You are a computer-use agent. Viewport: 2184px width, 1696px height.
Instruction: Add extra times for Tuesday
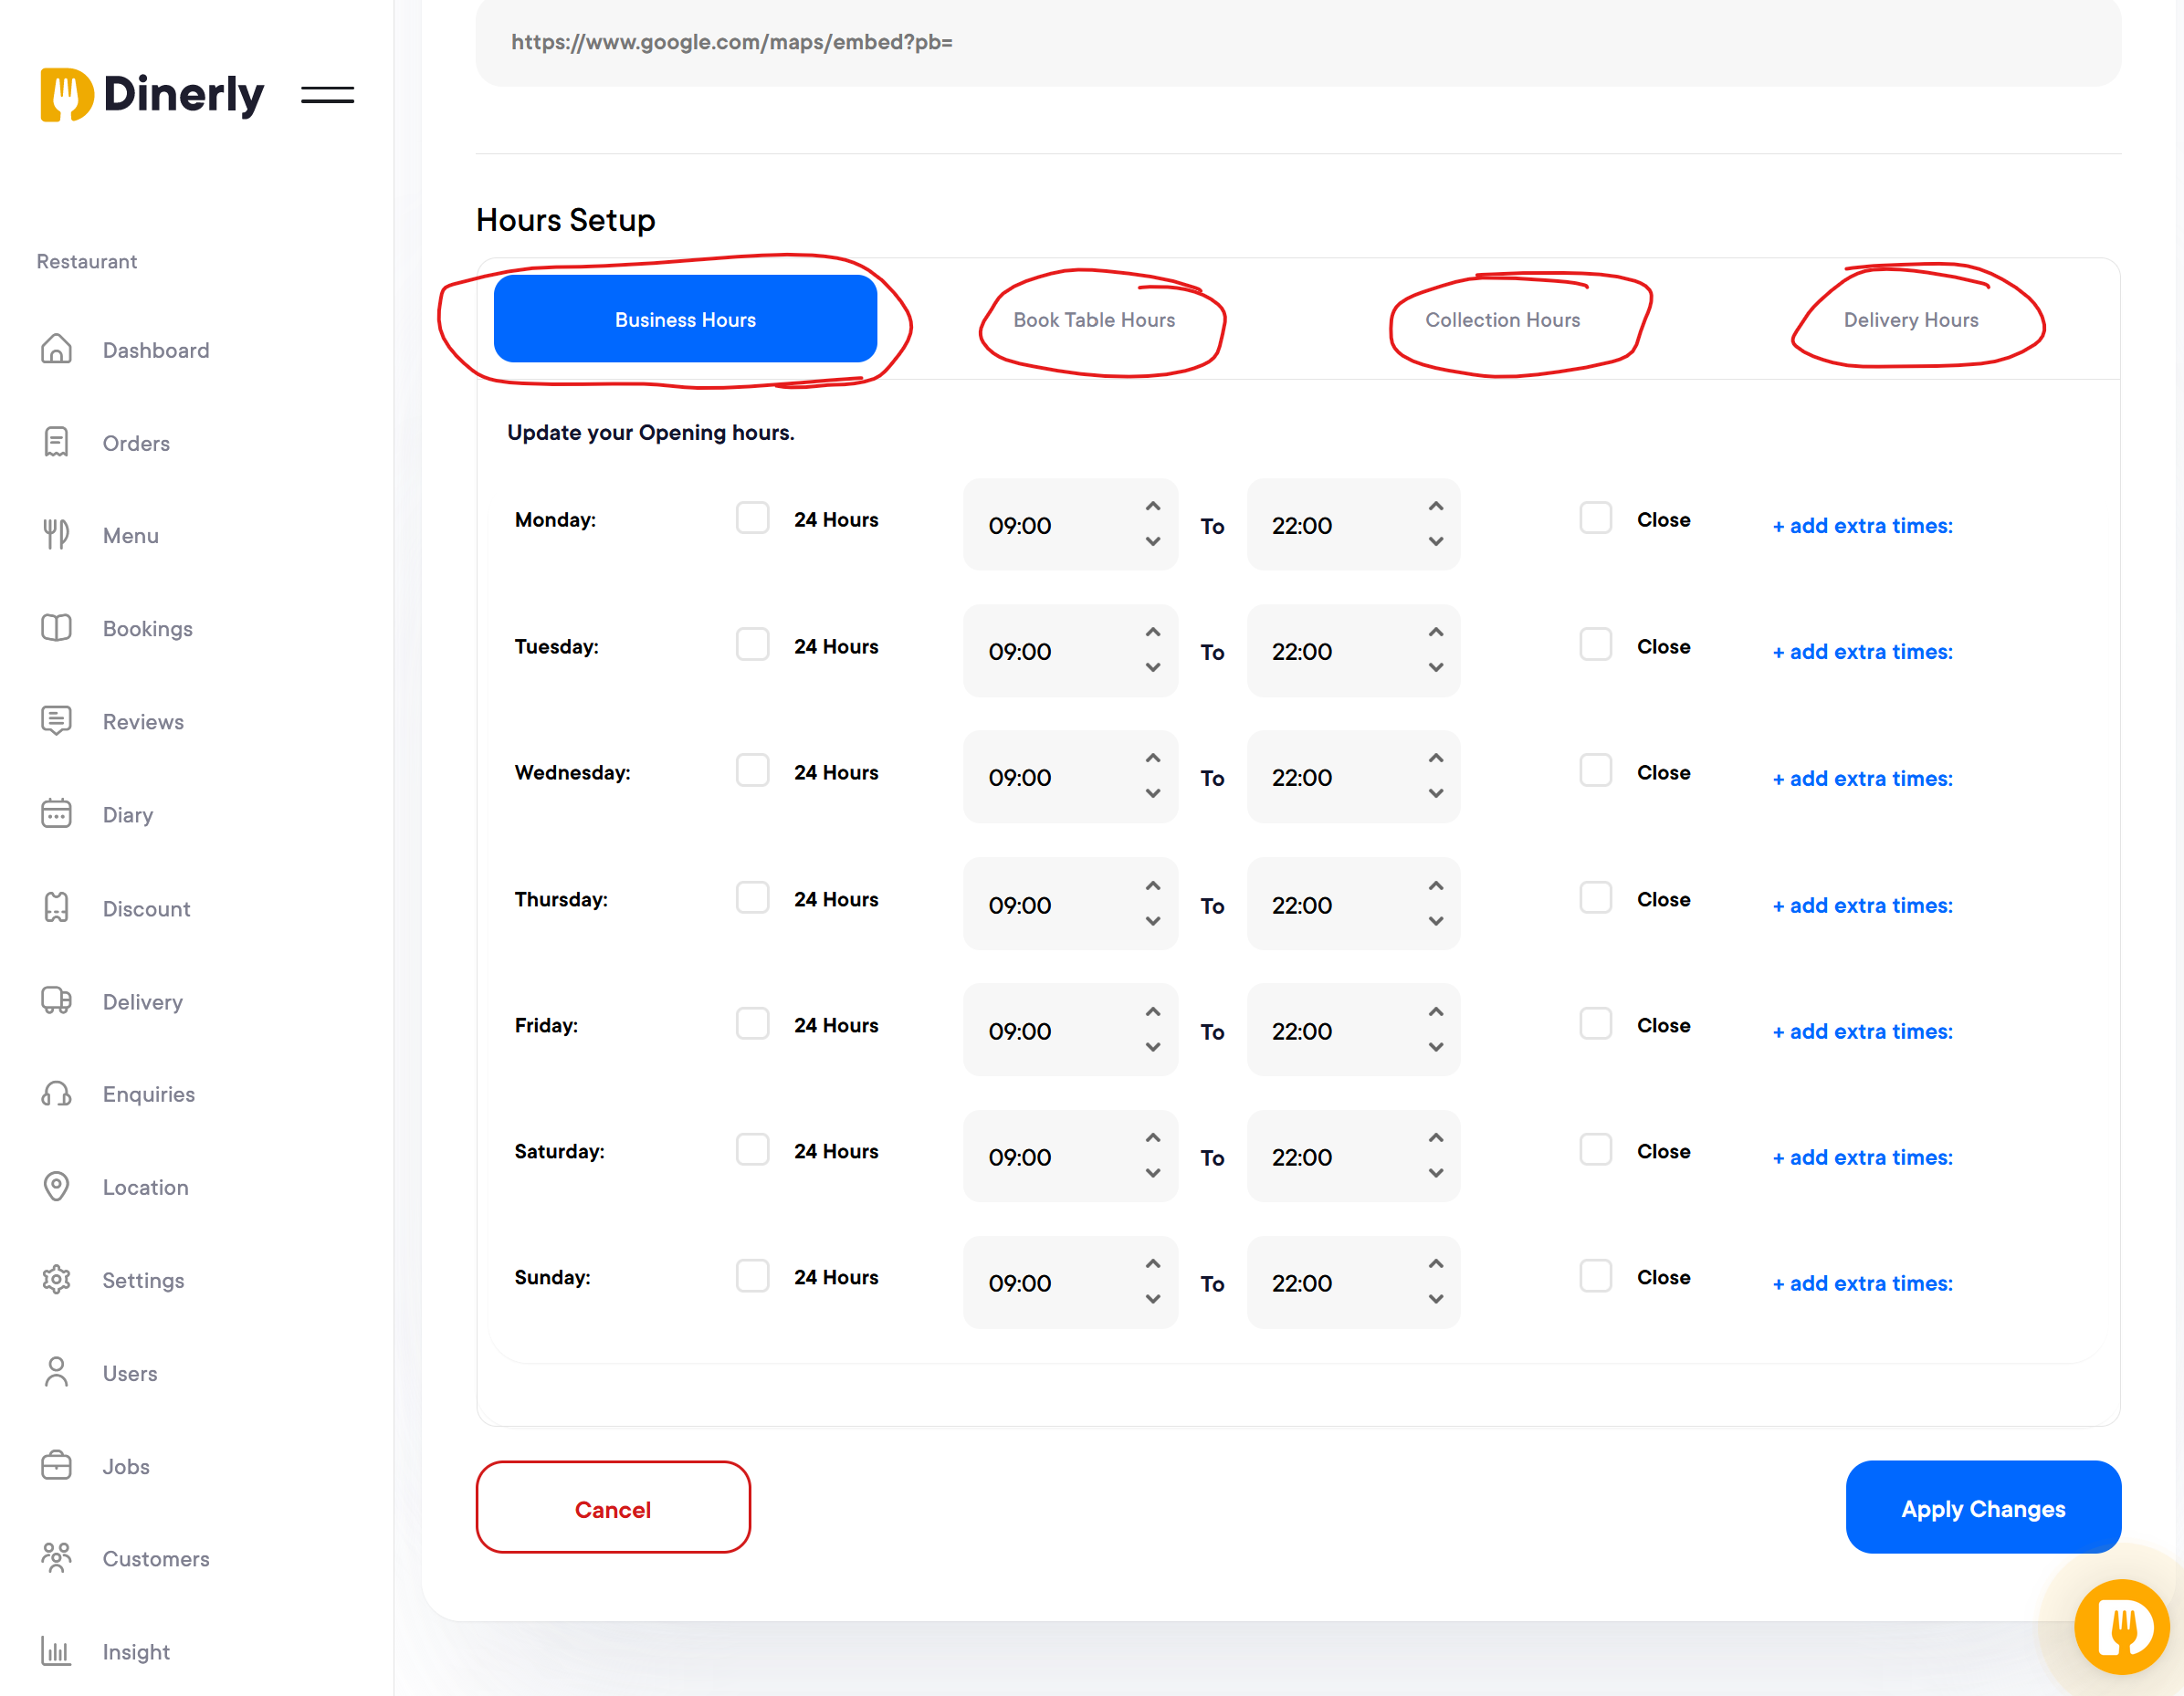[x=1862, y=652]
